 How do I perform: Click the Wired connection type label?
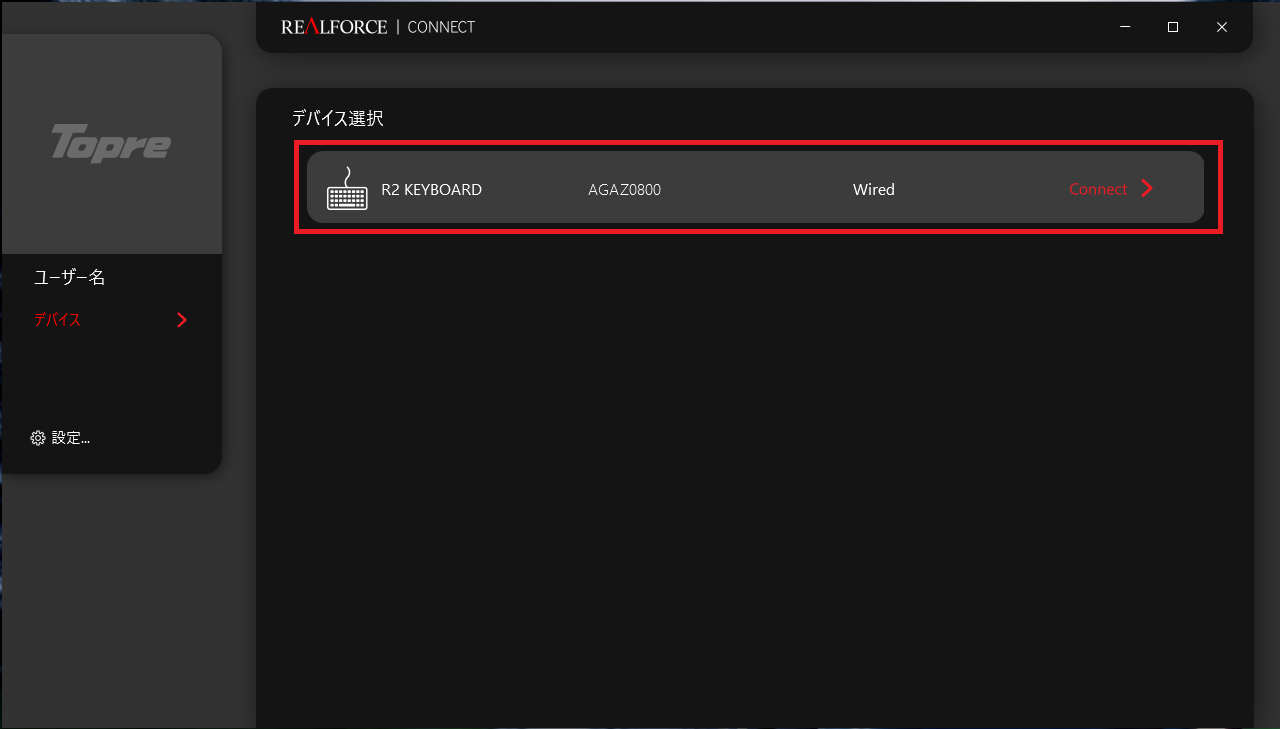click(873, 189)
